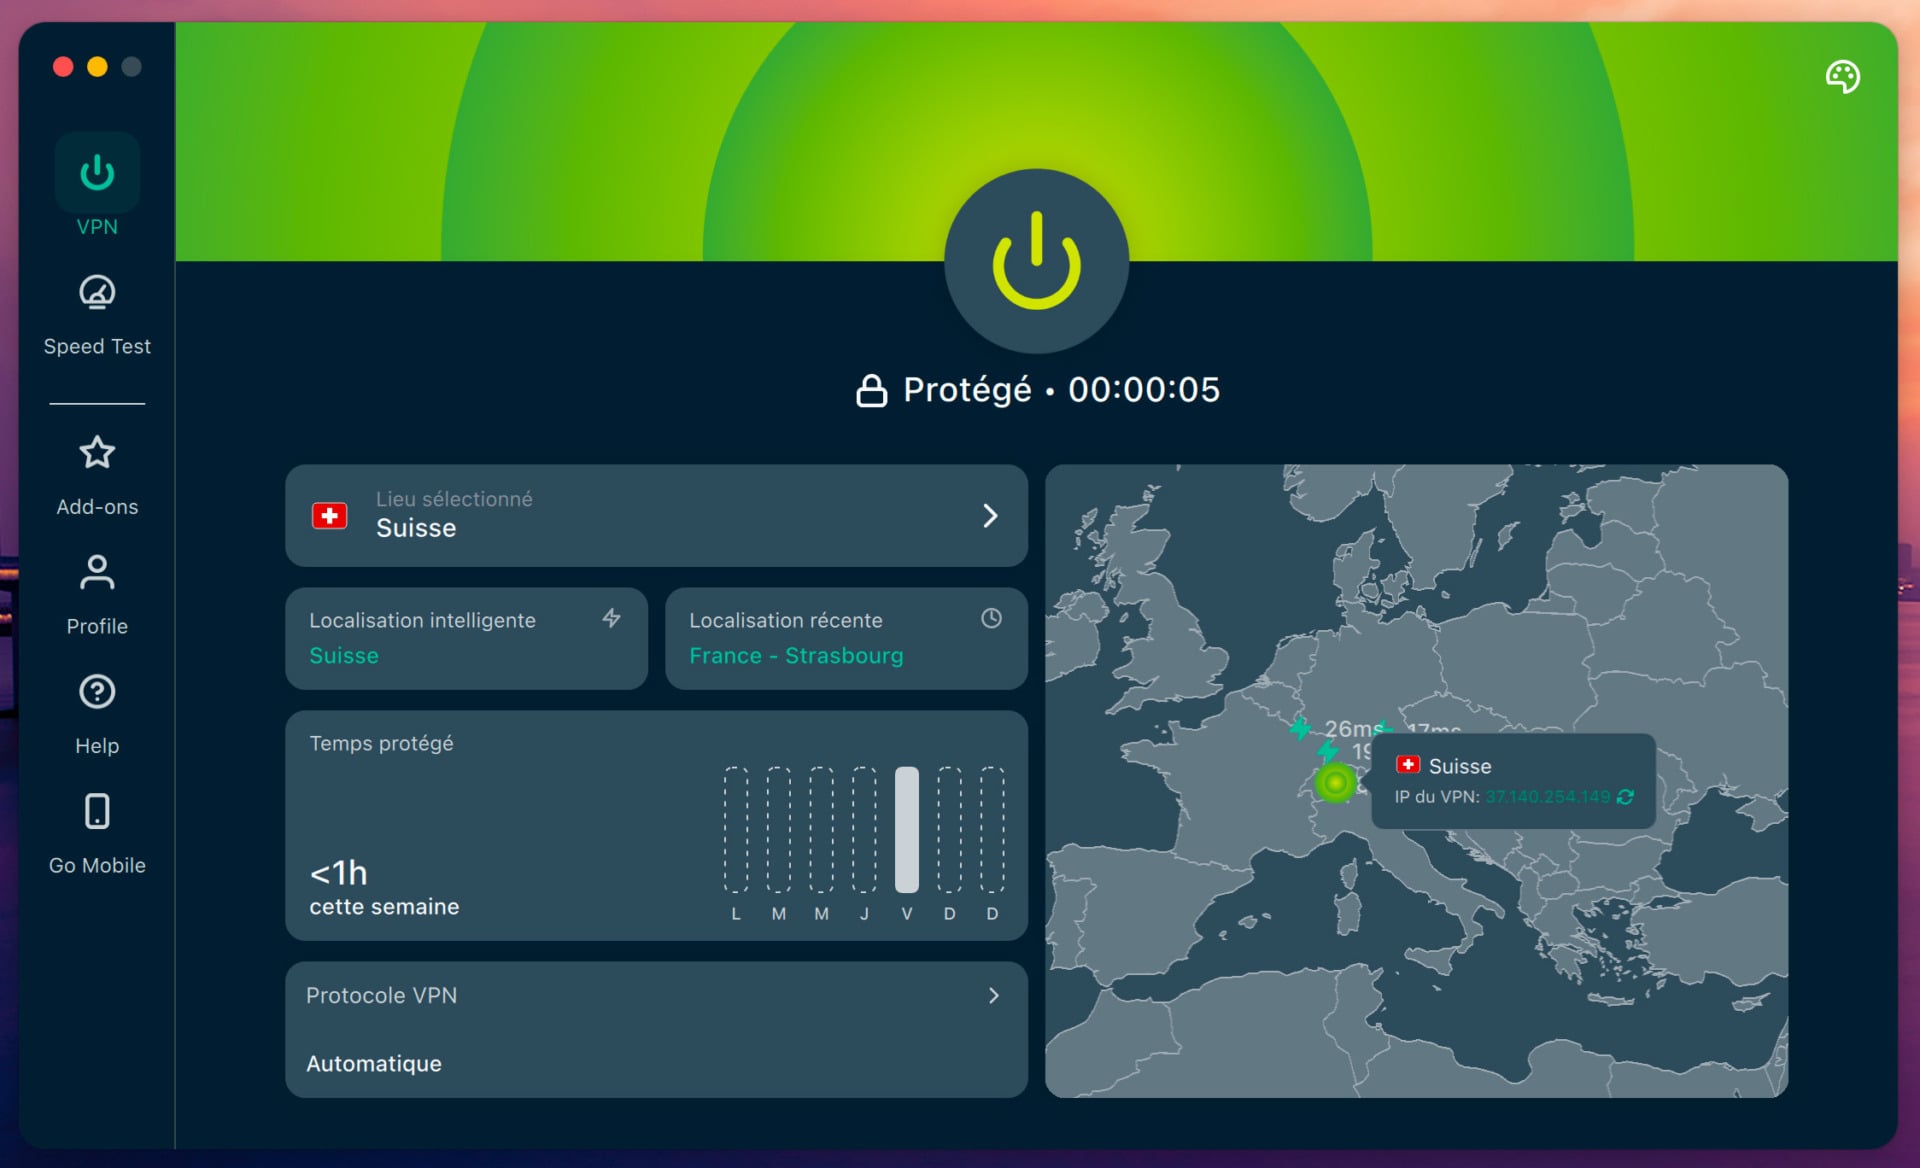This screenshot has height=1168, width=1920.
Task: Click the clock icon on Localisation récente
Action: [x=991, y=618]
